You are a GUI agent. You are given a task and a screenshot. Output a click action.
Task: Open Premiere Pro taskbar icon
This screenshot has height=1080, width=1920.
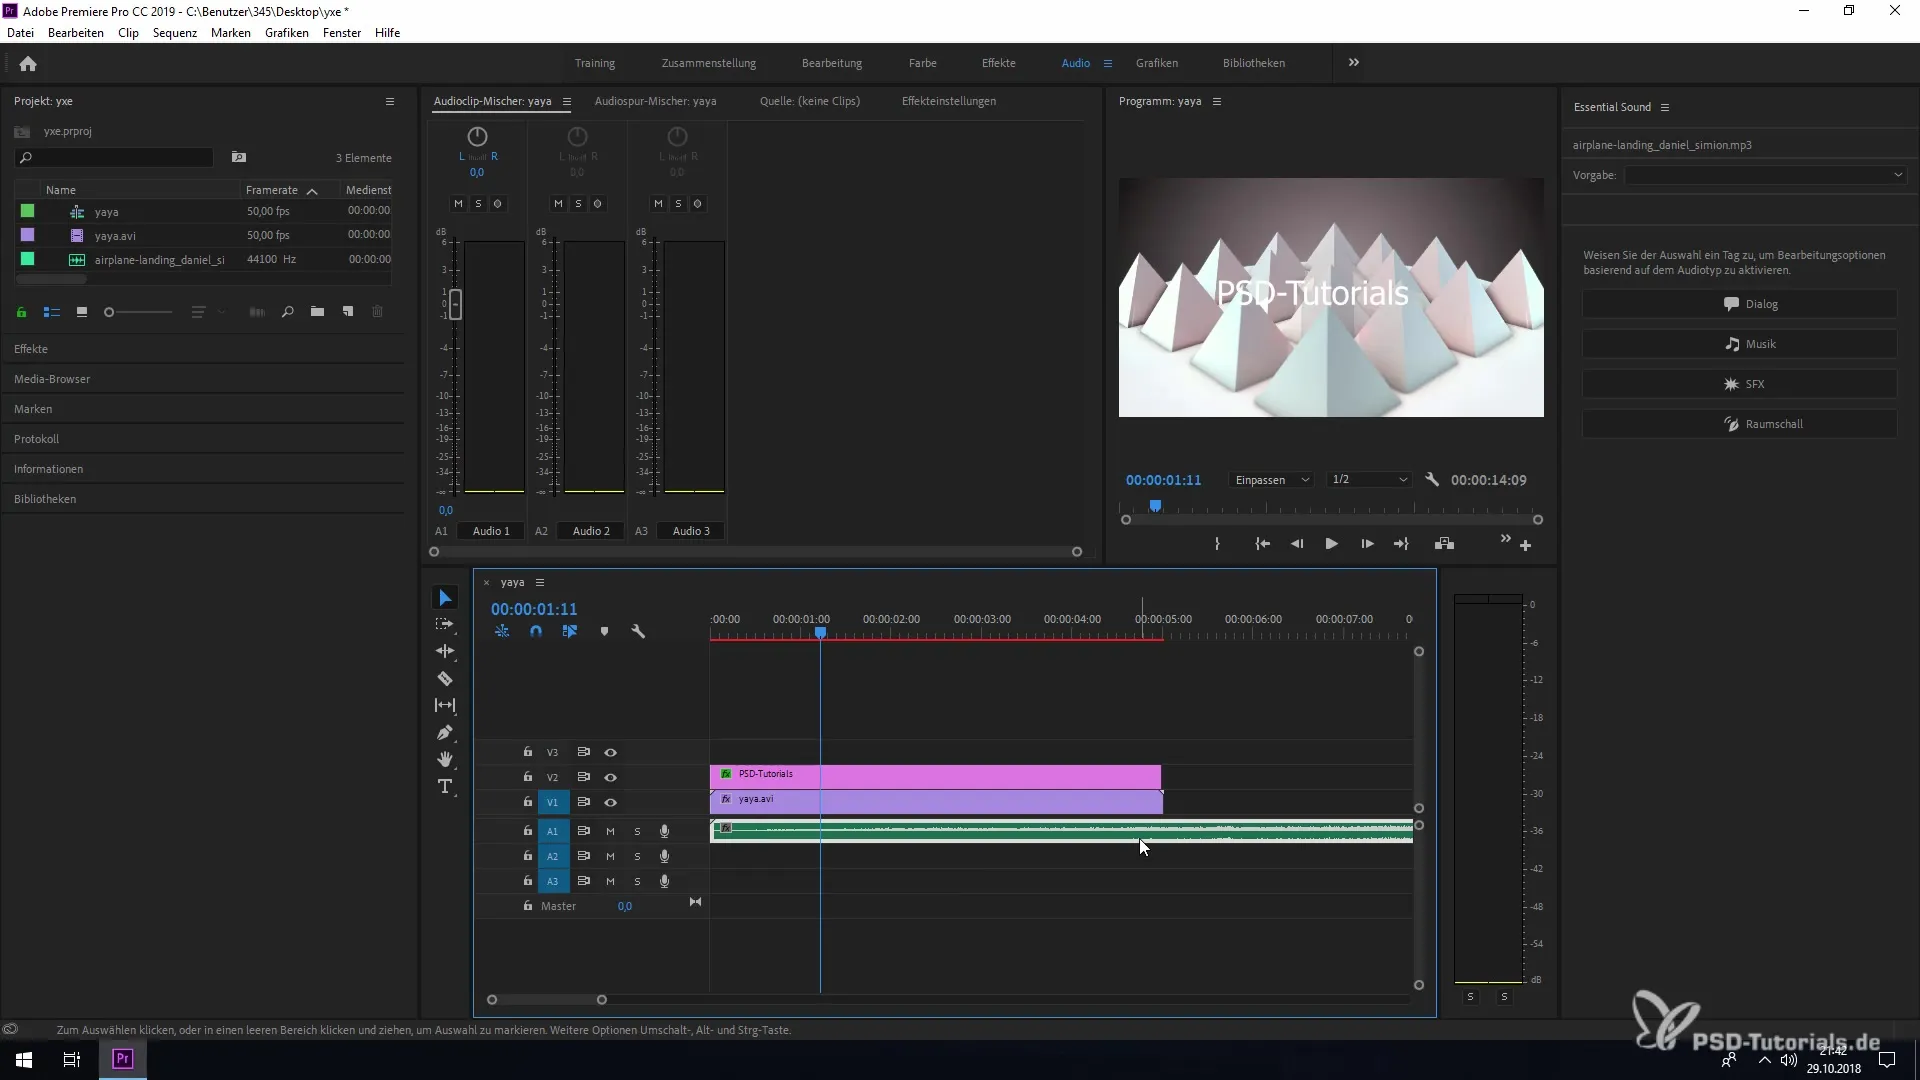(x=123, y=1059)
